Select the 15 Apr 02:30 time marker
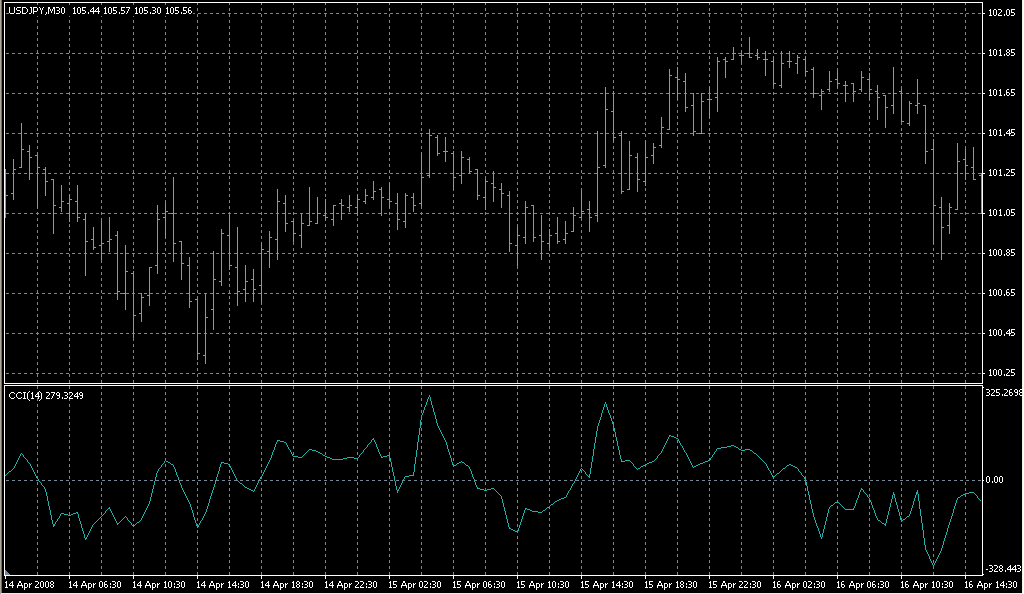The image size is (1024, 594). [x=413, y=584]
